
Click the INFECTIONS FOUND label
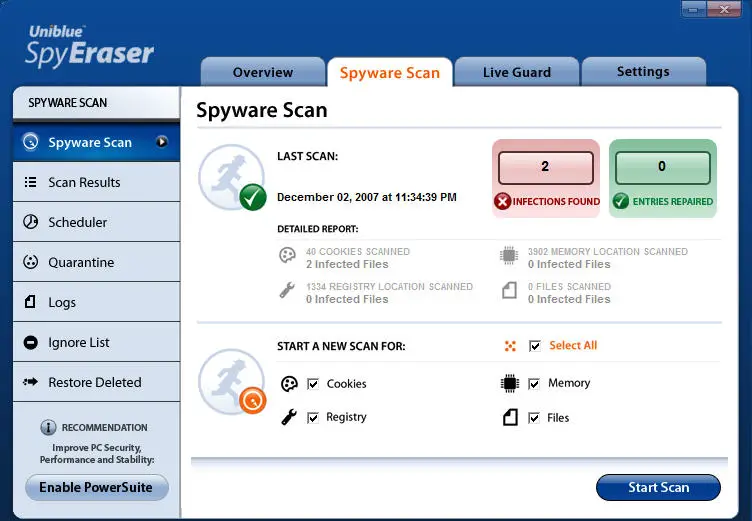pos(556,201)
